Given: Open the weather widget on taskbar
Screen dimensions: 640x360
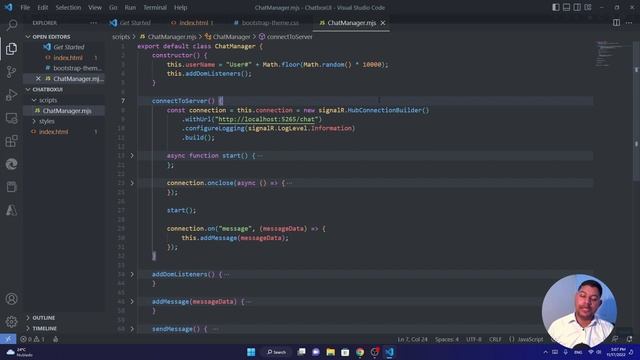Looking at the screenshot, I should (20, 352).
